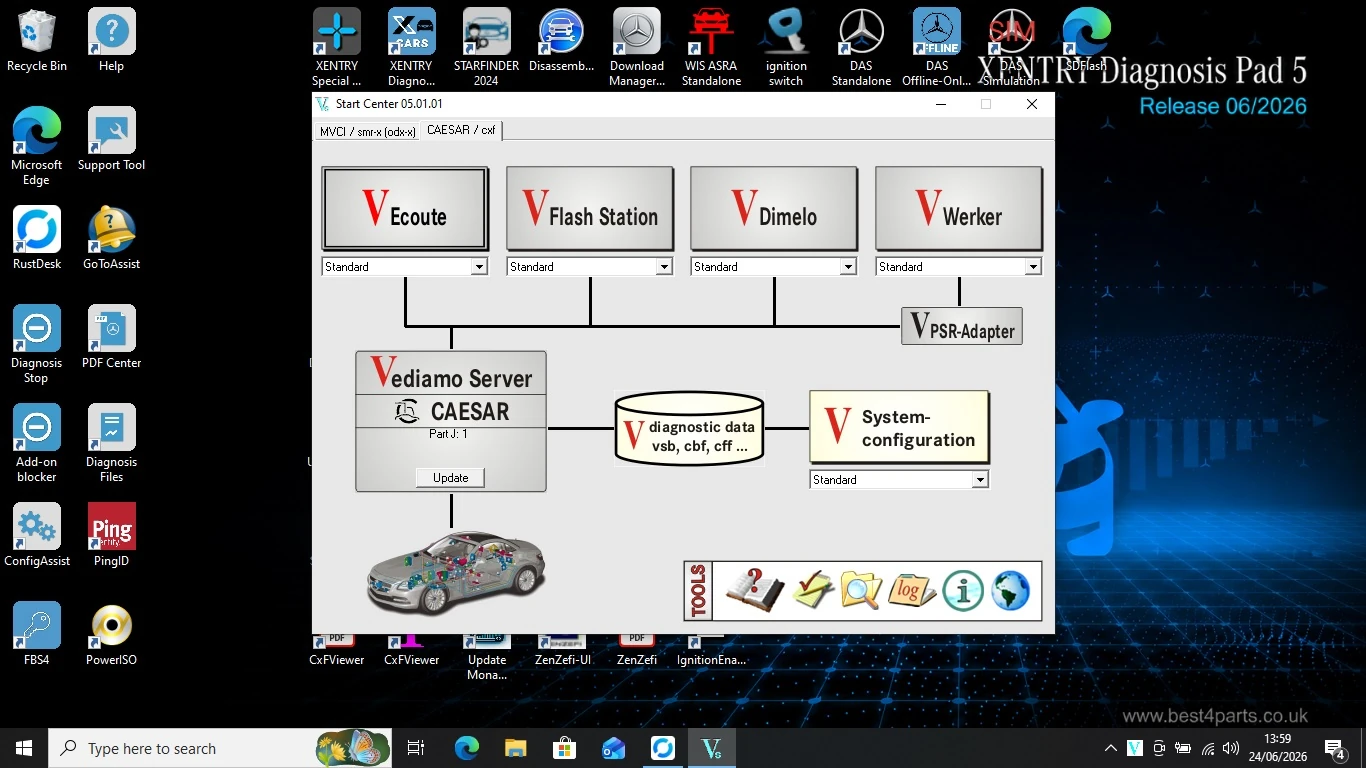Viewport: 1366px width, 768px height.
Task: Open DAS Standalone desktop icon
Action: coord(862,48)
